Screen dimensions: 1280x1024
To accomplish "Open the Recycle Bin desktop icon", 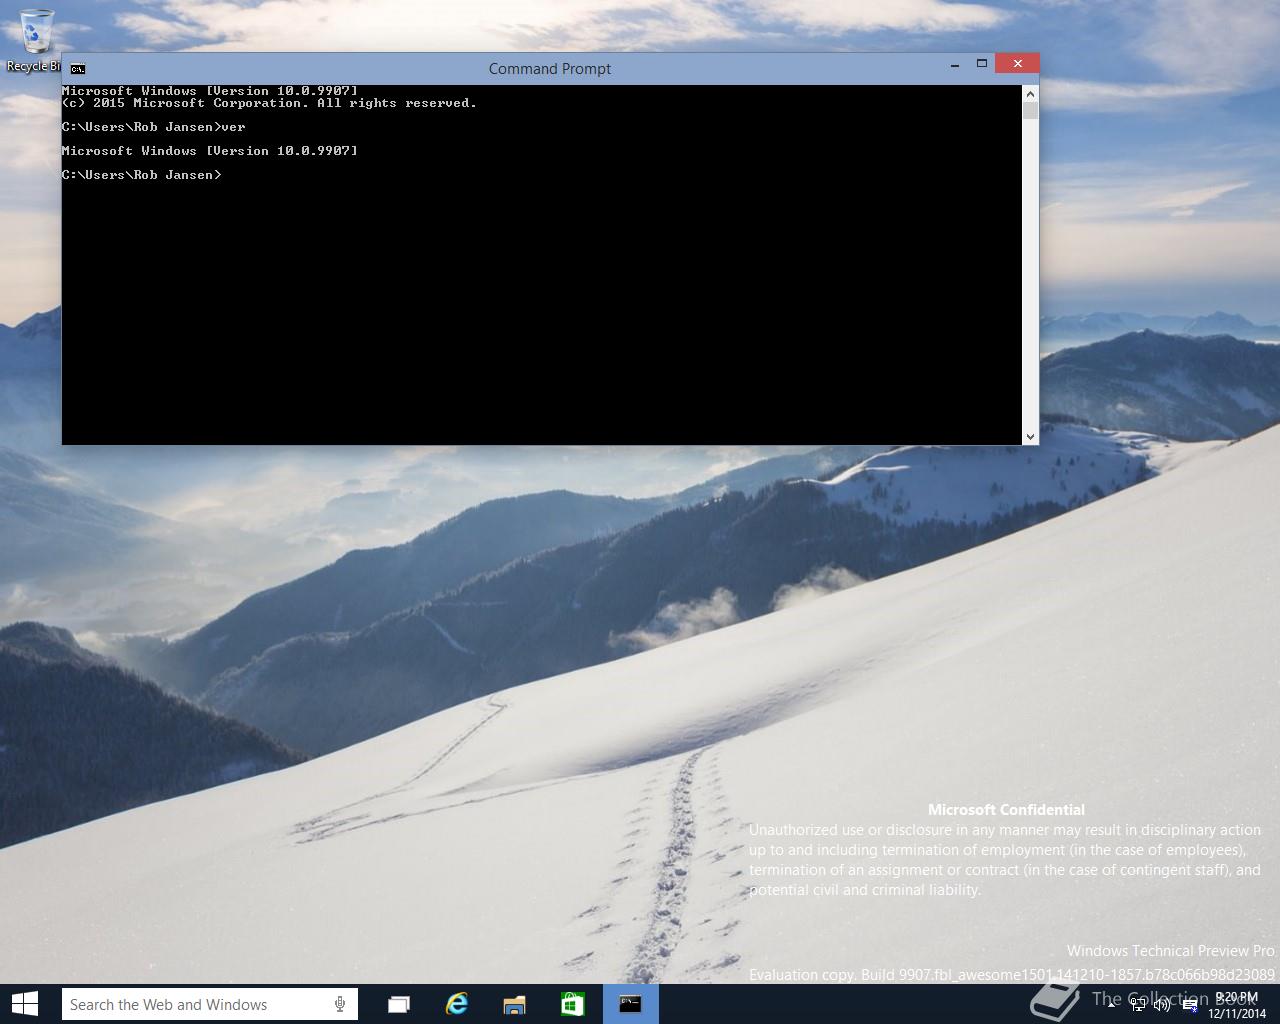I will [35, 41].
